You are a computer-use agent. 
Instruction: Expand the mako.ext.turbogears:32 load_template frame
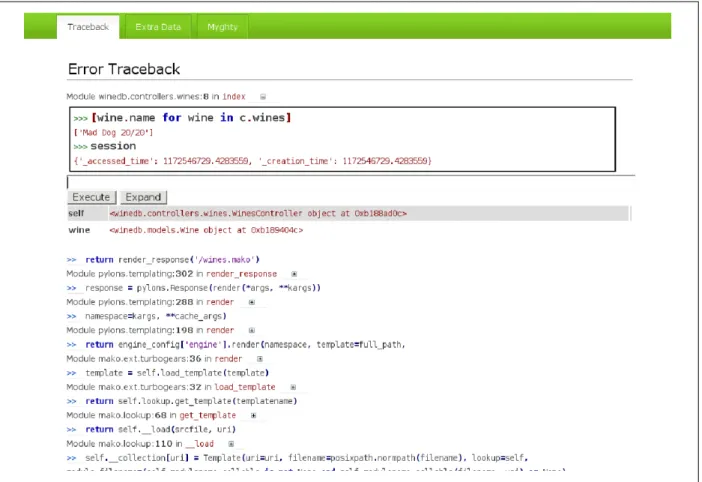tap(293, 387)
